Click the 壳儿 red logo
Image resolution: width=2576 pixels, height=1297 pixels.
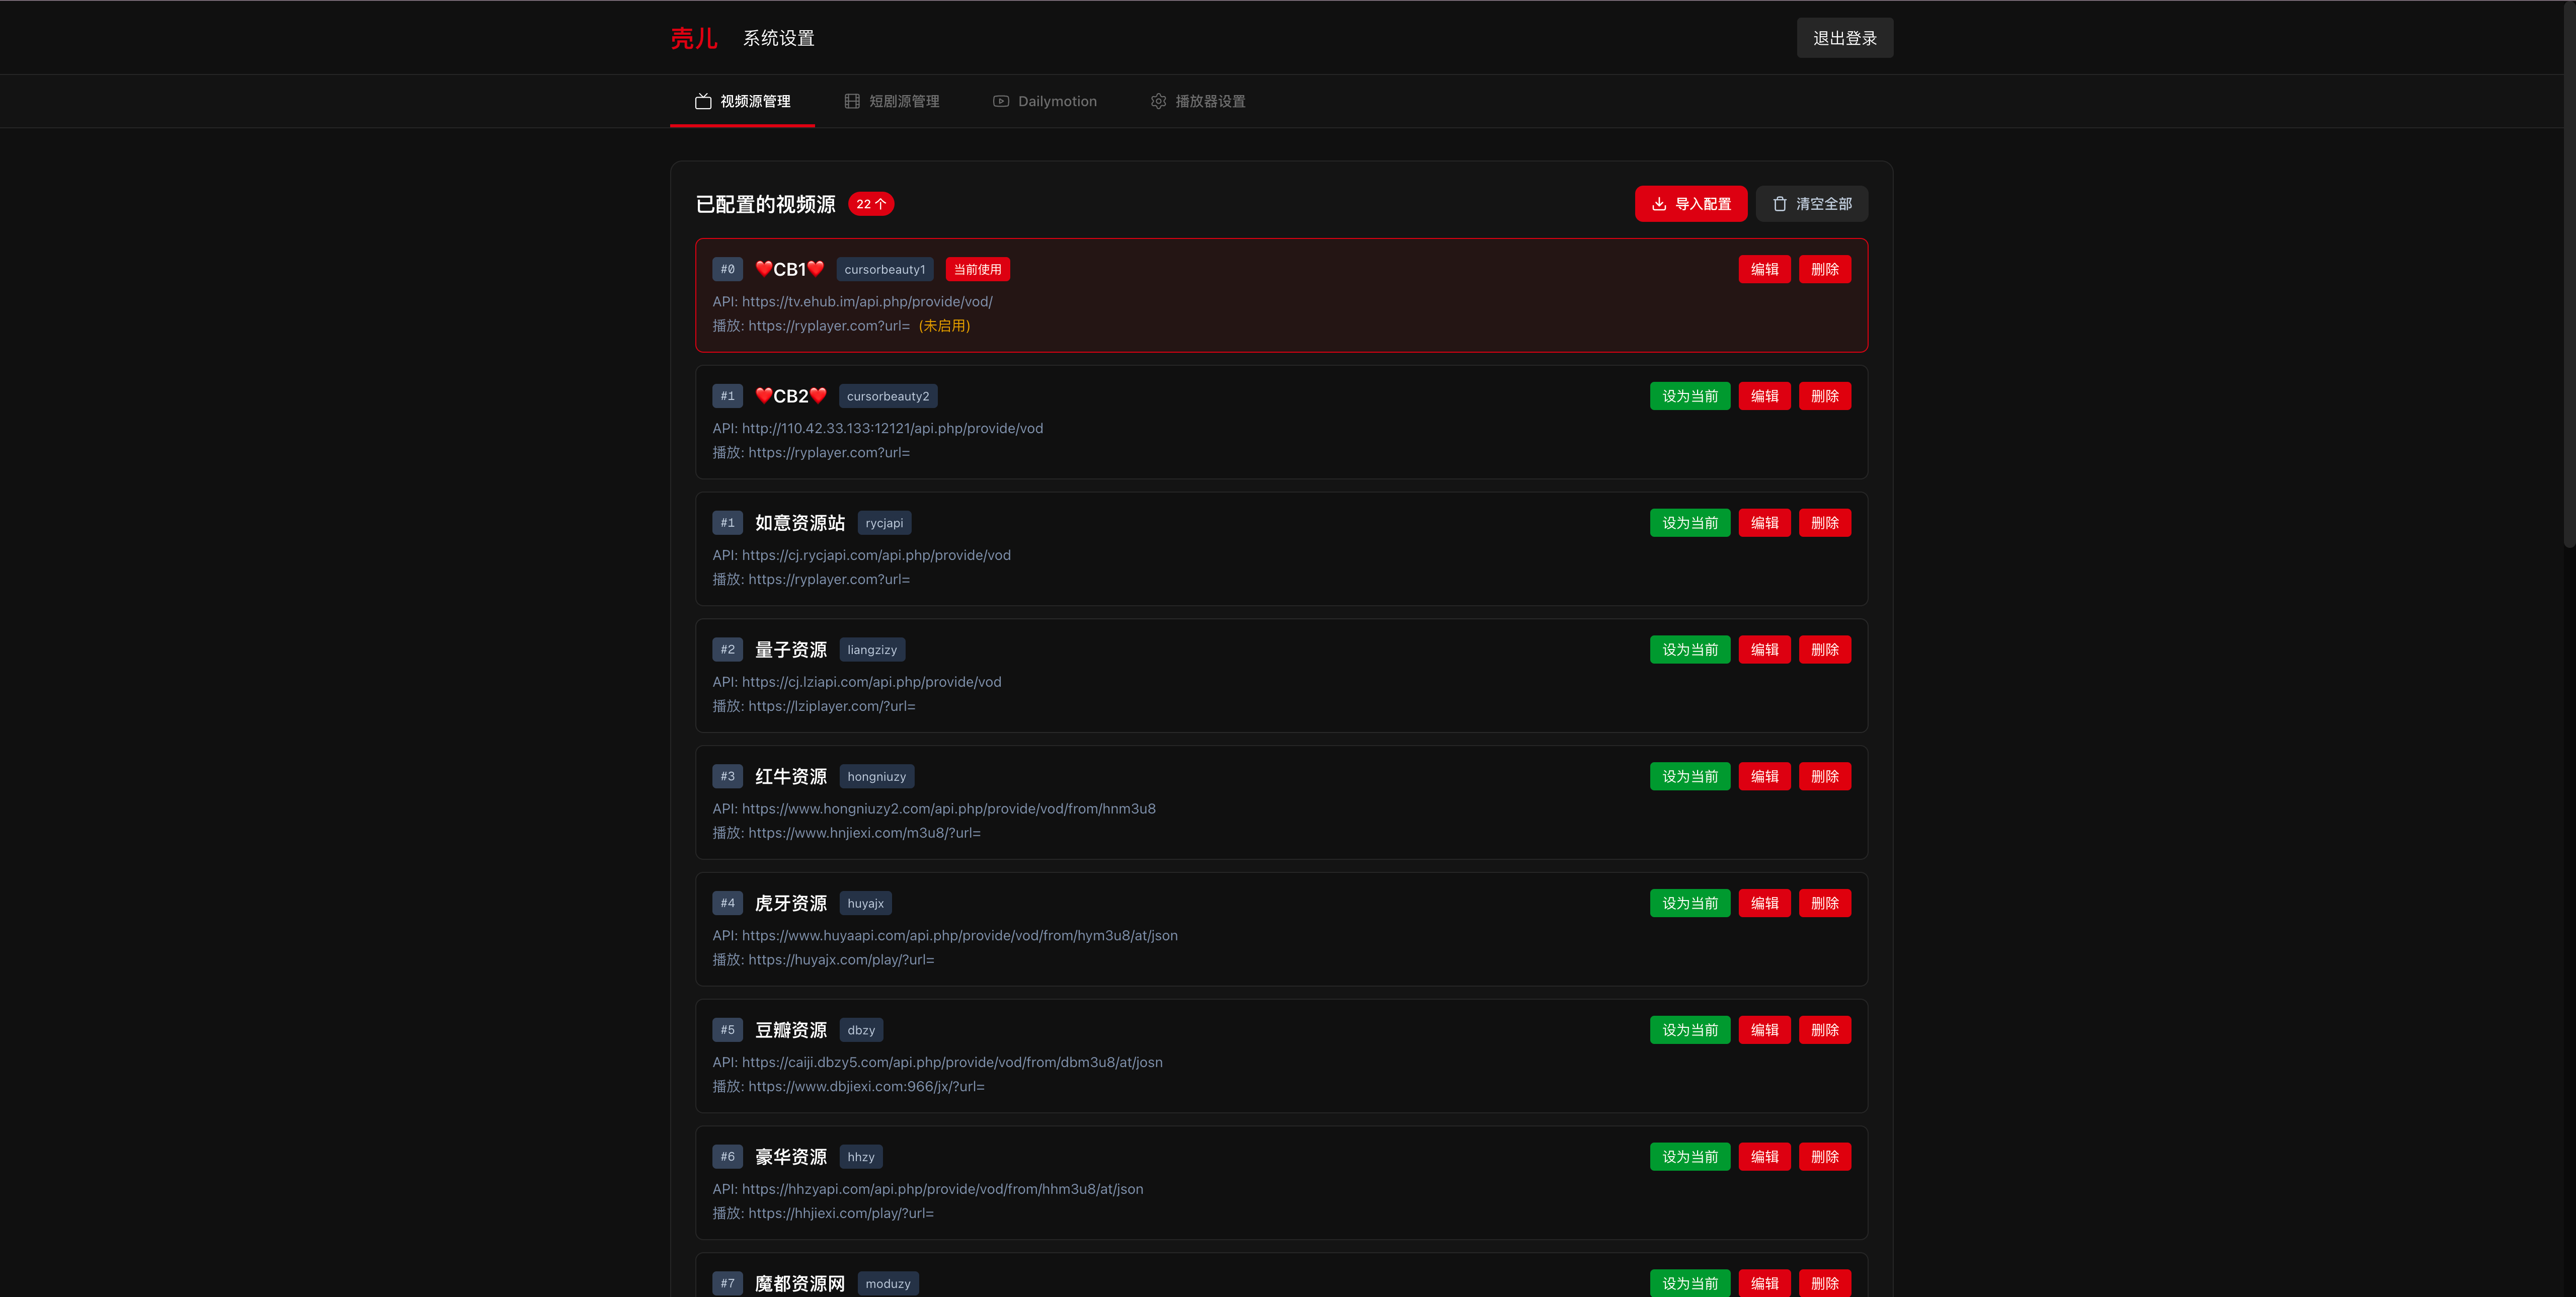pyautogui.click(x=693, y=38)
